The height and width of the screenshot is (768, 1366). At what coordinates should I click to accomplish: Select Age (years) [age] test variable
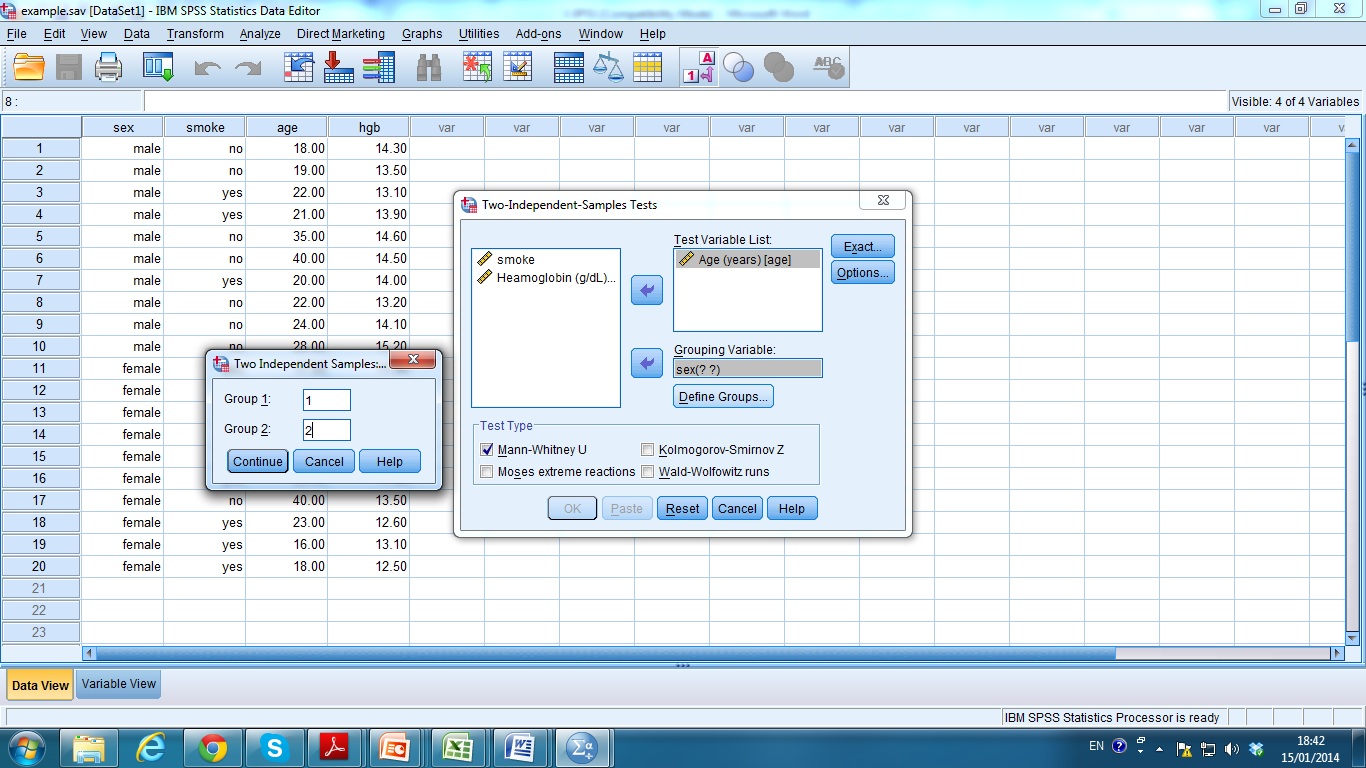click(x=747, y=259)
